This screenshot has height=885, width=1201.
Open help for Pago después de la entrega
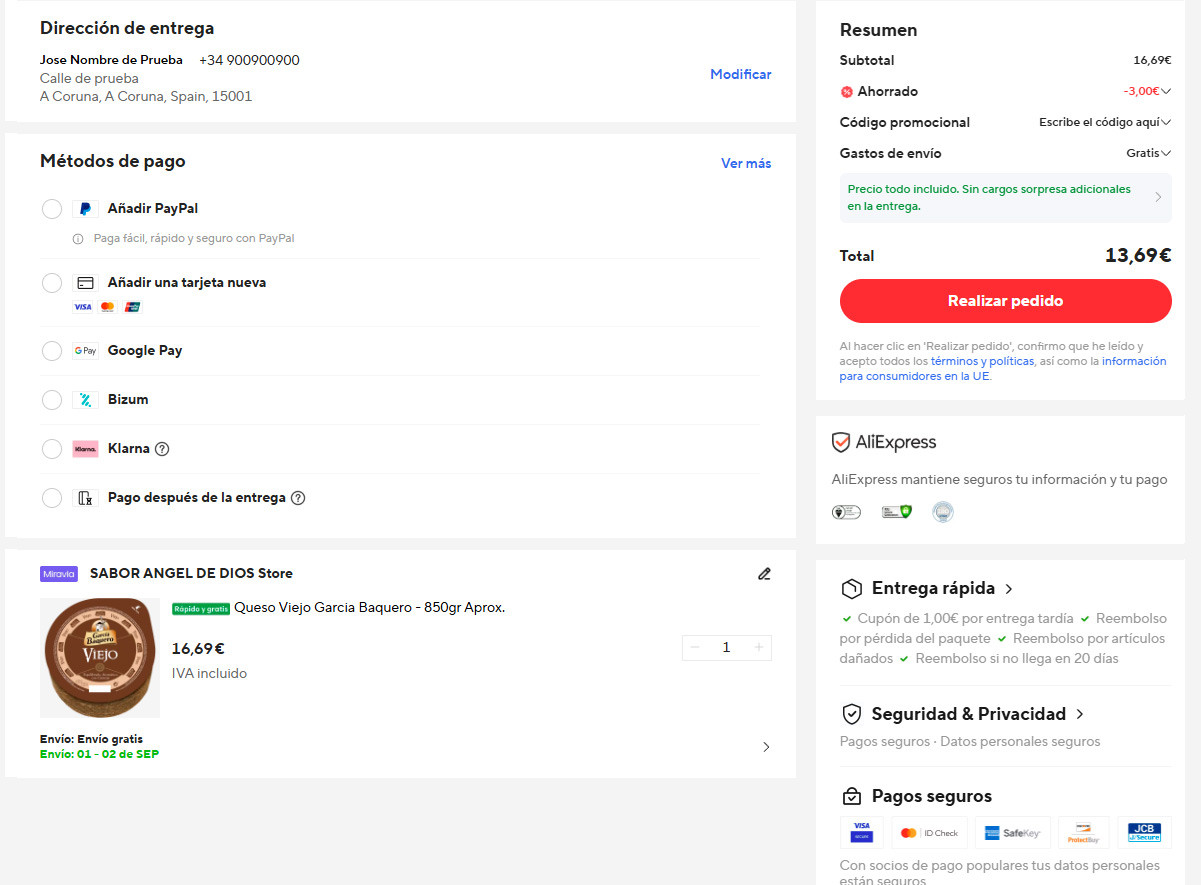298,498
